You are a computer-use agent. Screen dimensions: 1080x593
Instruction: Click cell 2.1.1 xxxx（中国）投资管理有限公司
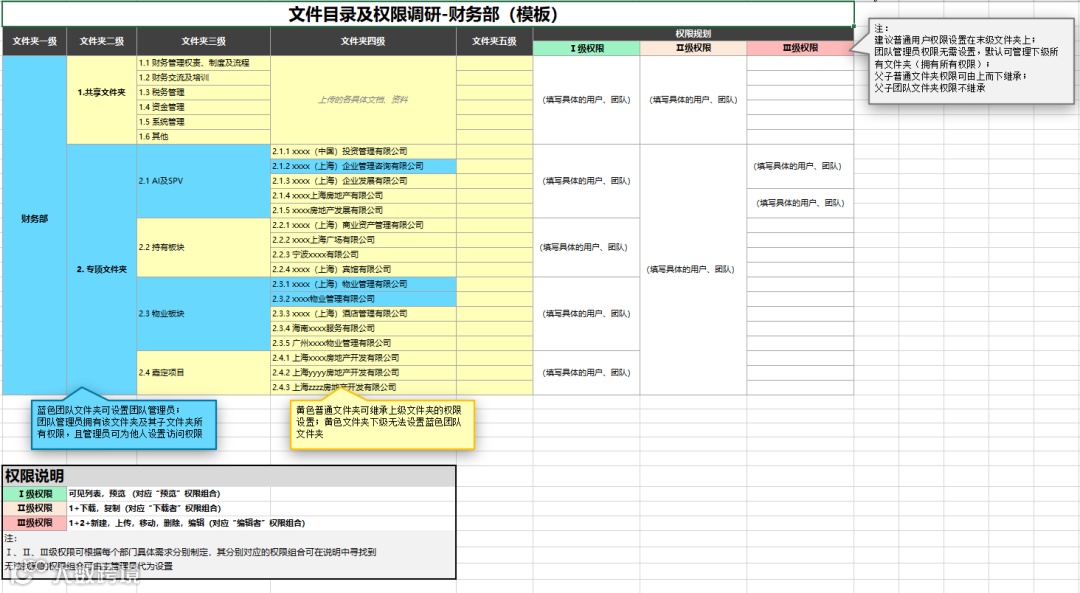[x=363, y=152]
